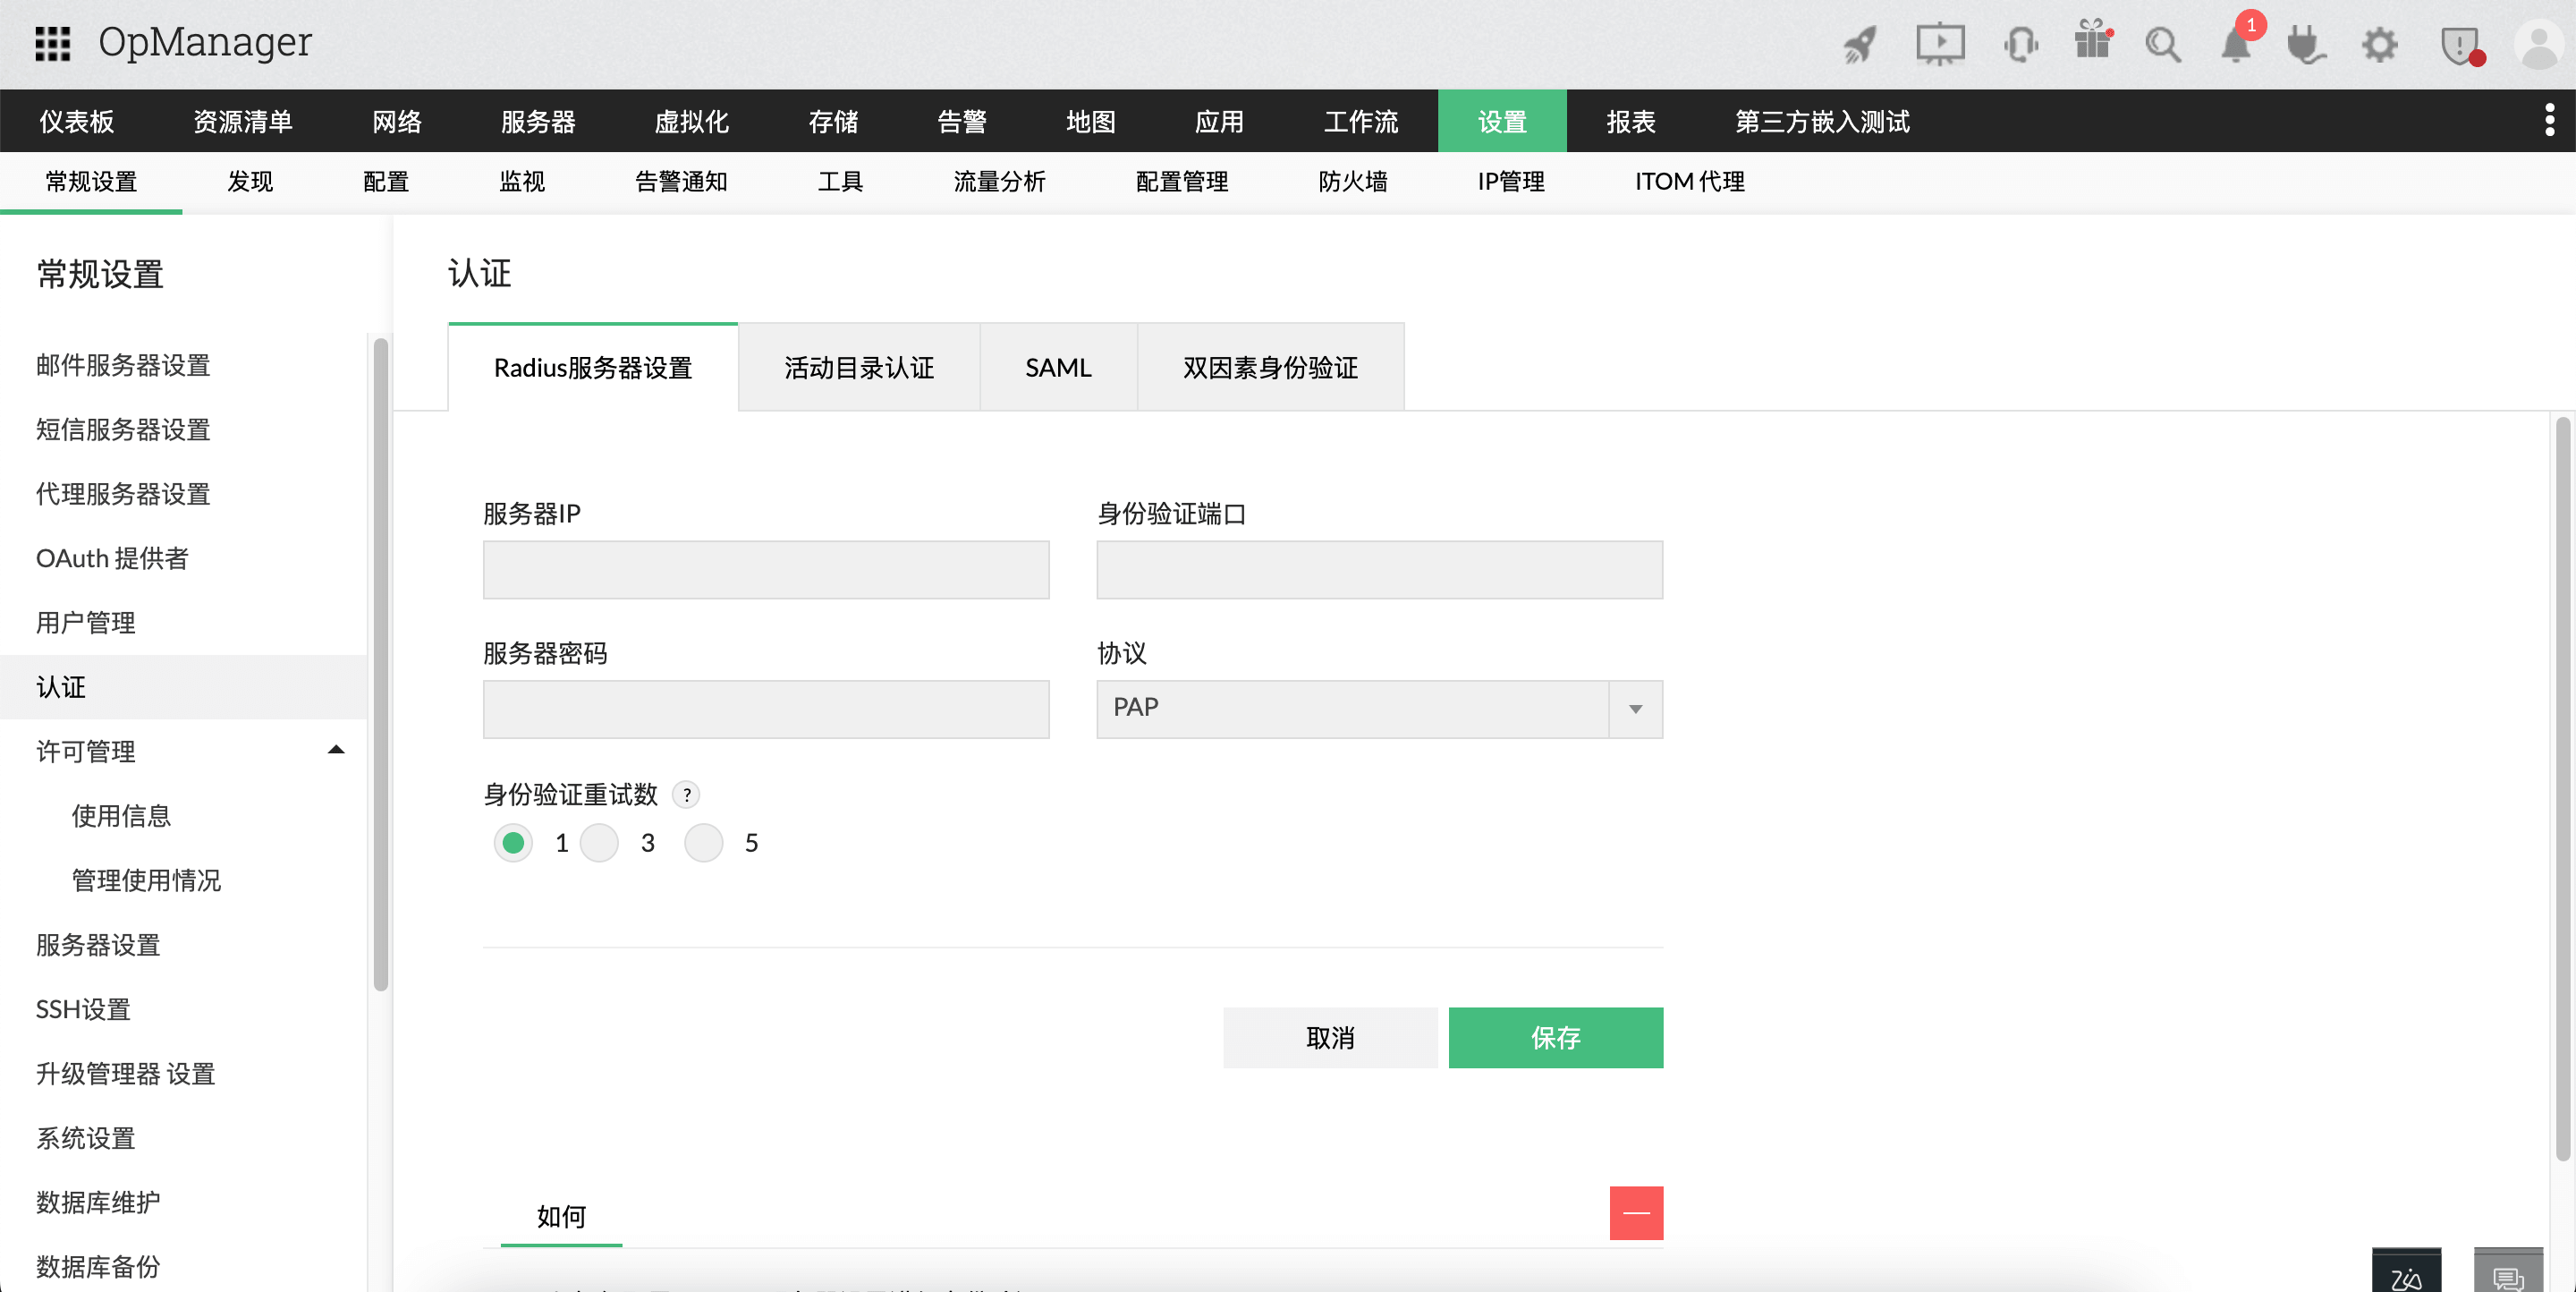The height and width of the screenshot is (1292, 2576).
Task: Click inside the 服务器IP input field
Action: click(x=764, y=570)
